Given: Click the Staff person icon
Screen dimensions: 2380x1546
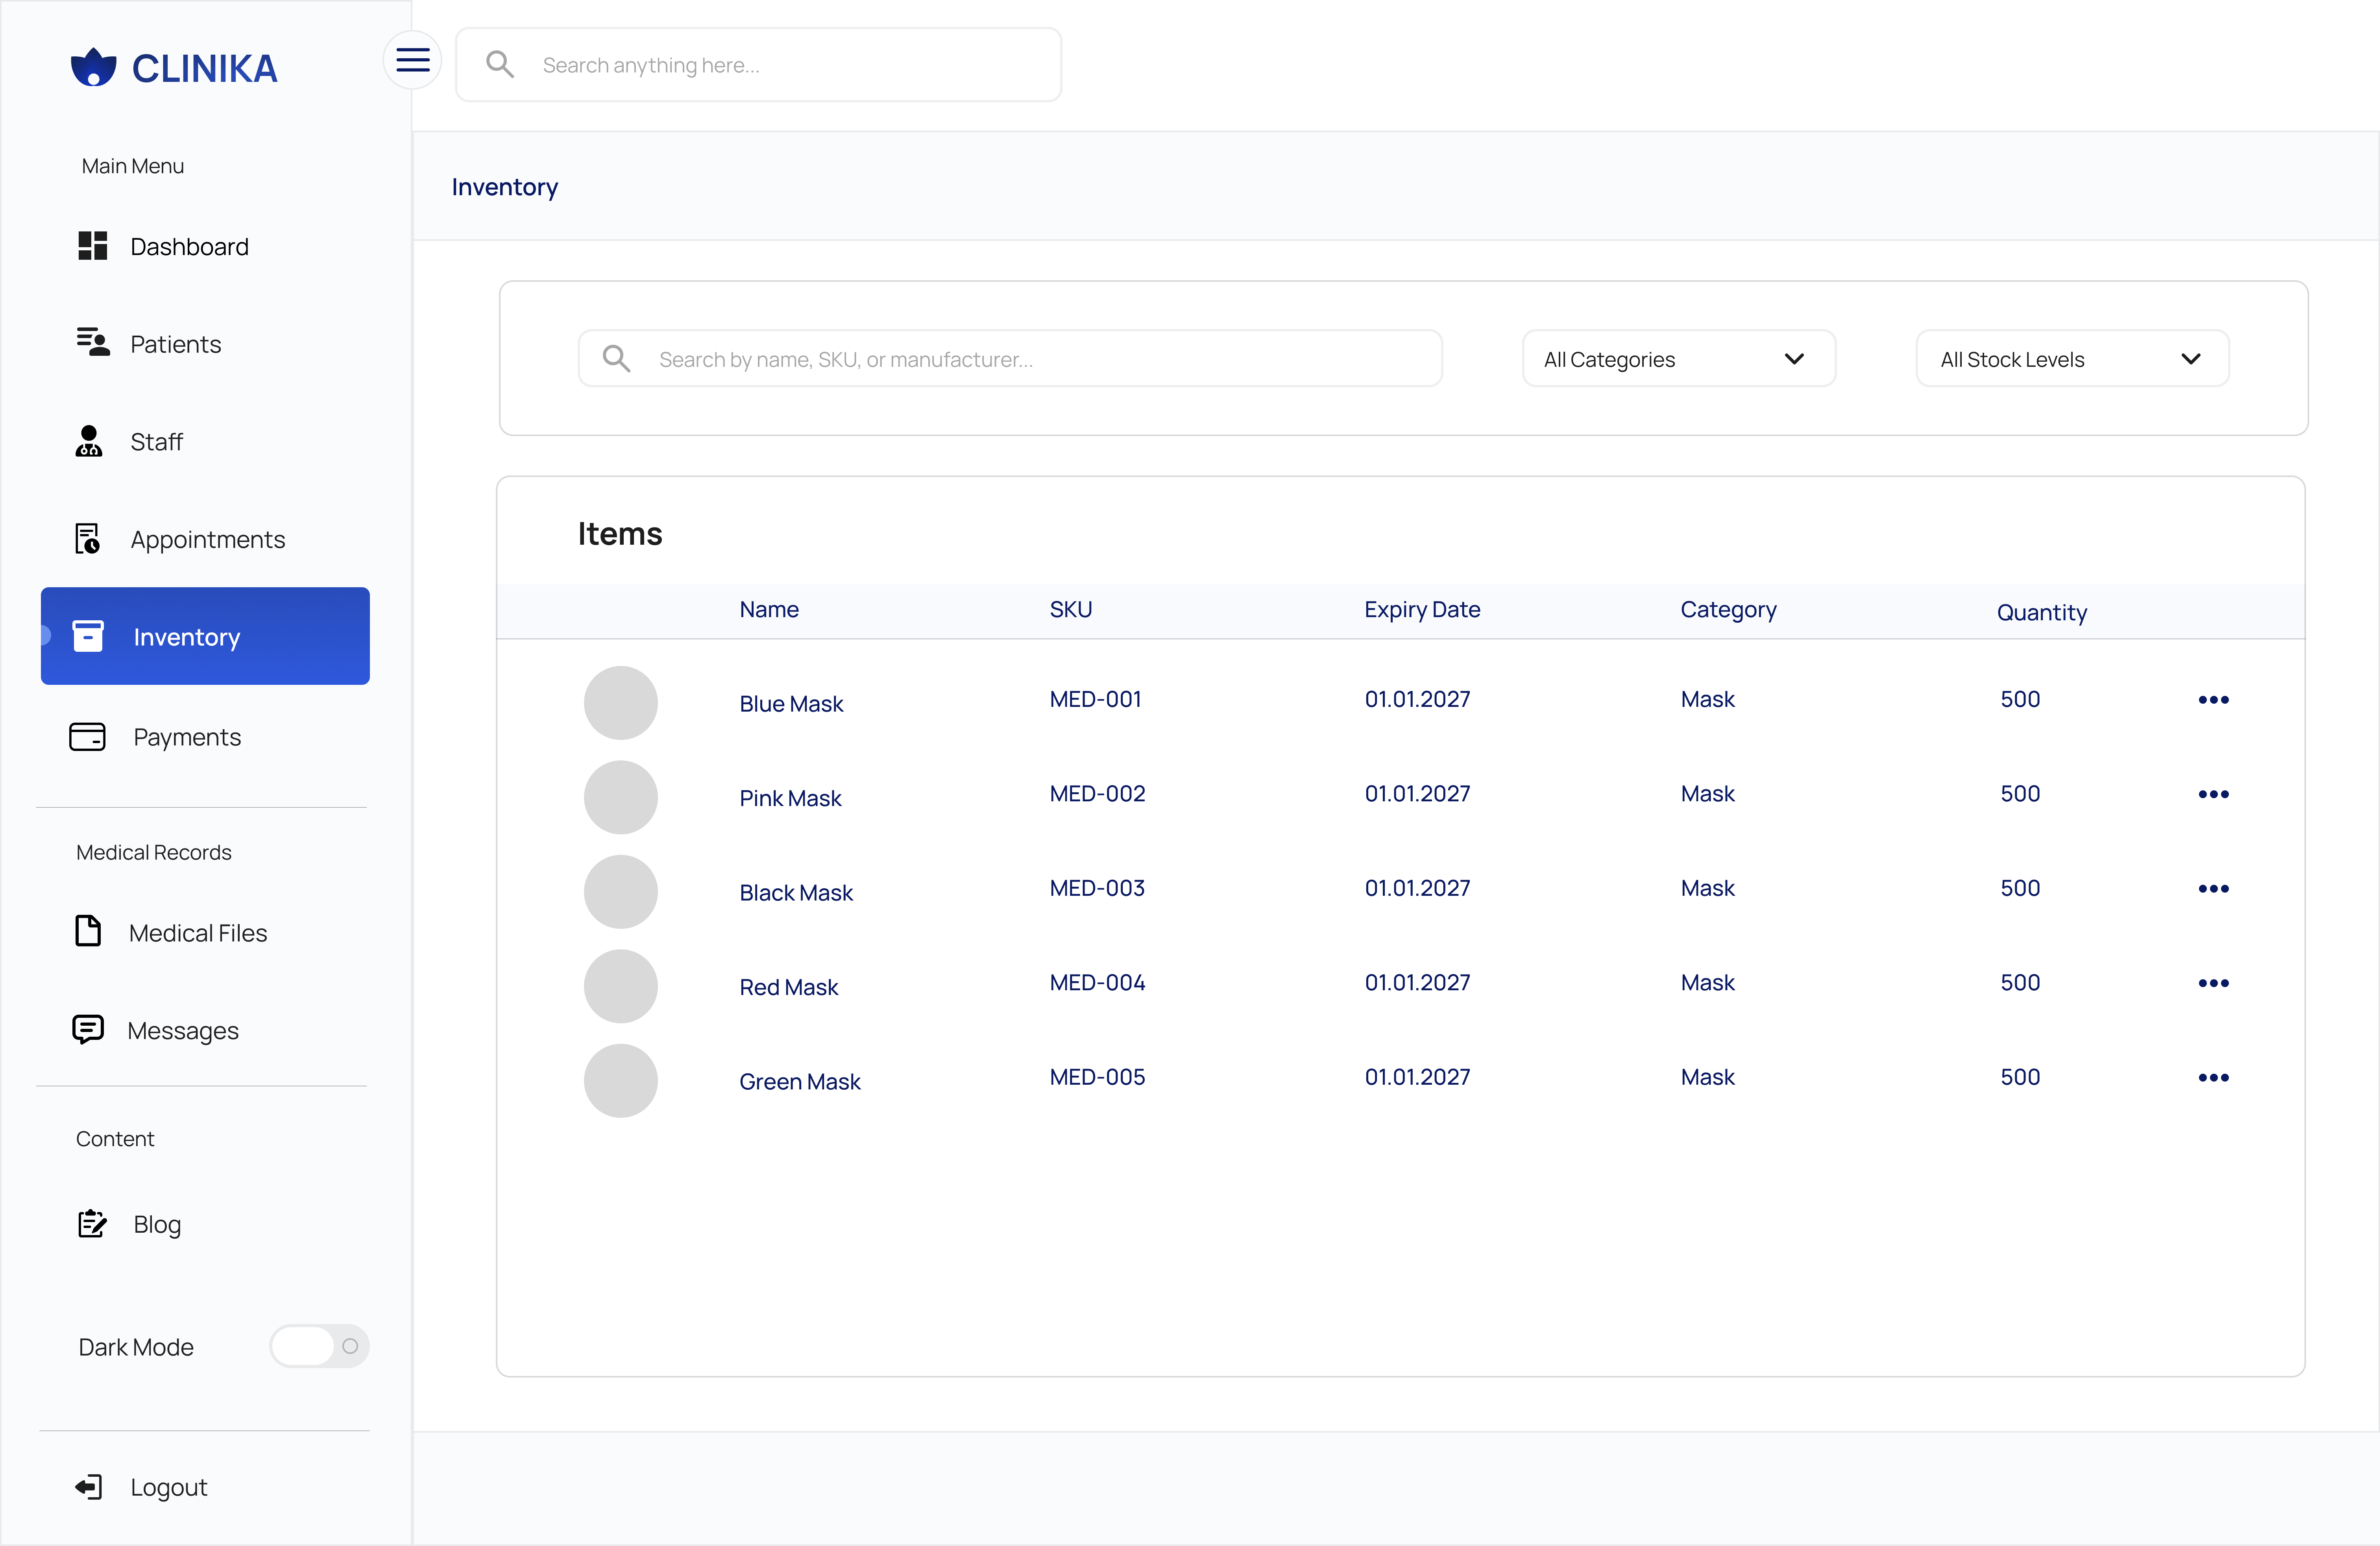Looking at the screenshot, I should (x=88, y=441).
